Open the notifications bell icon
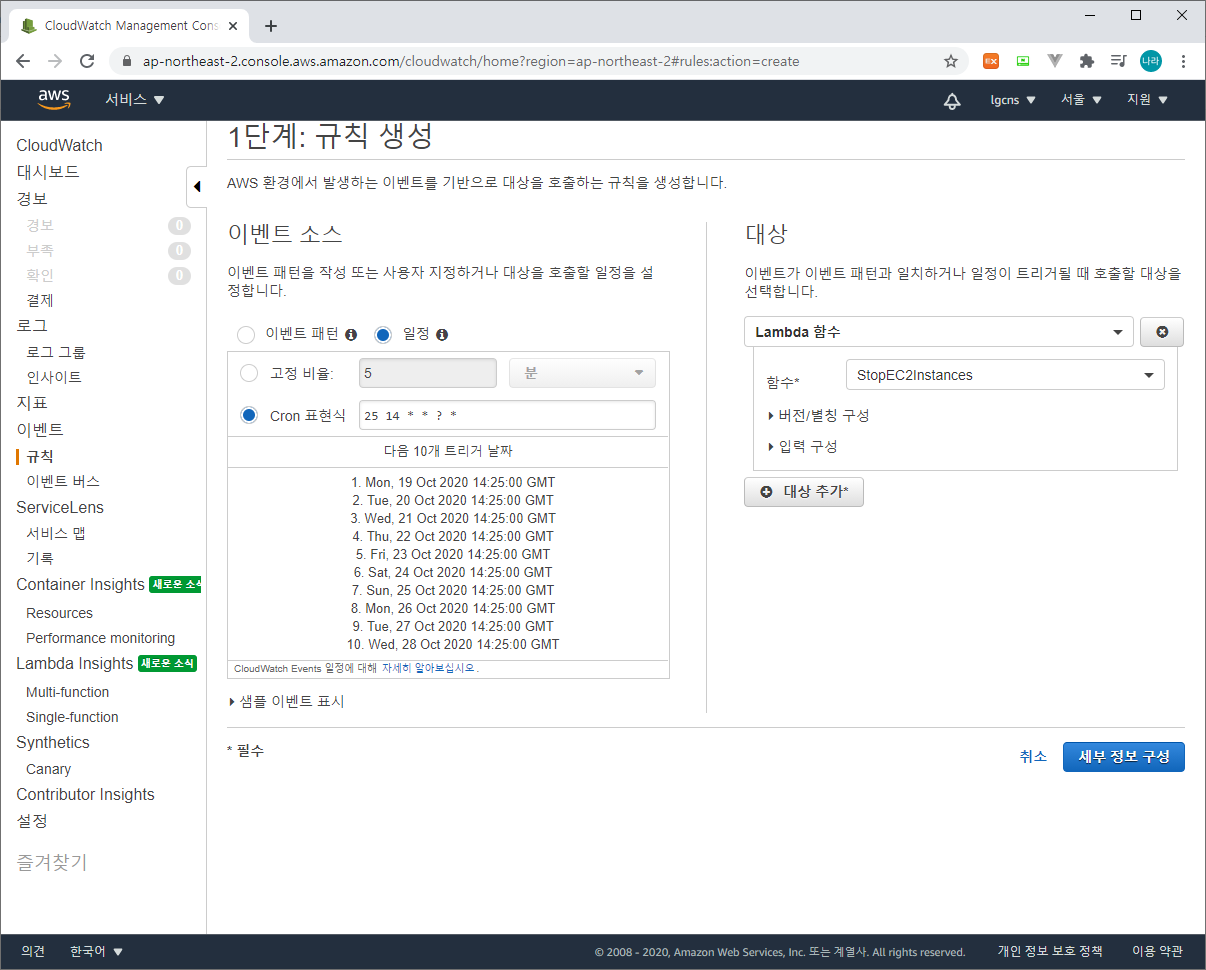Viewport: 1206px width, 970px height. click(x=952, y=100)
